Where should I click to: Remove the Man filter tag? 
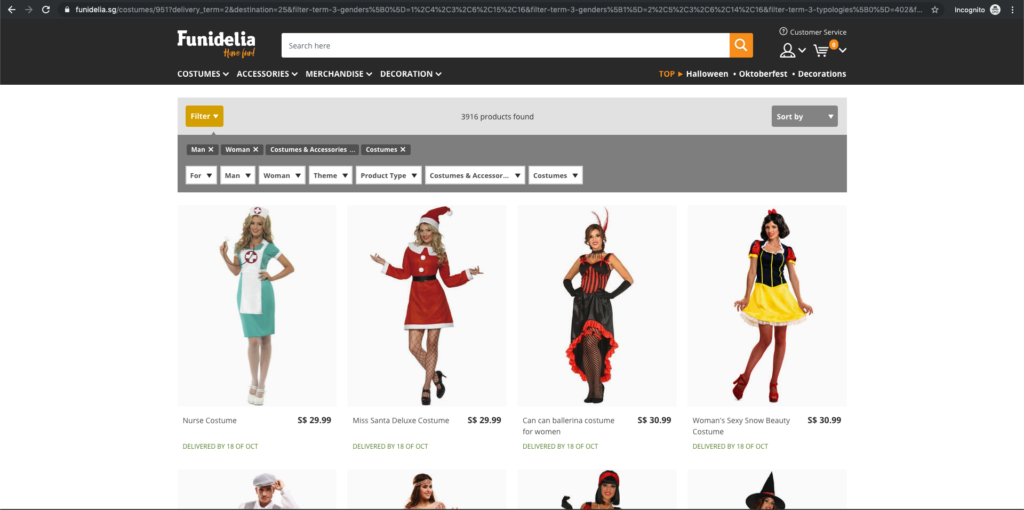(x=211, y=150)
